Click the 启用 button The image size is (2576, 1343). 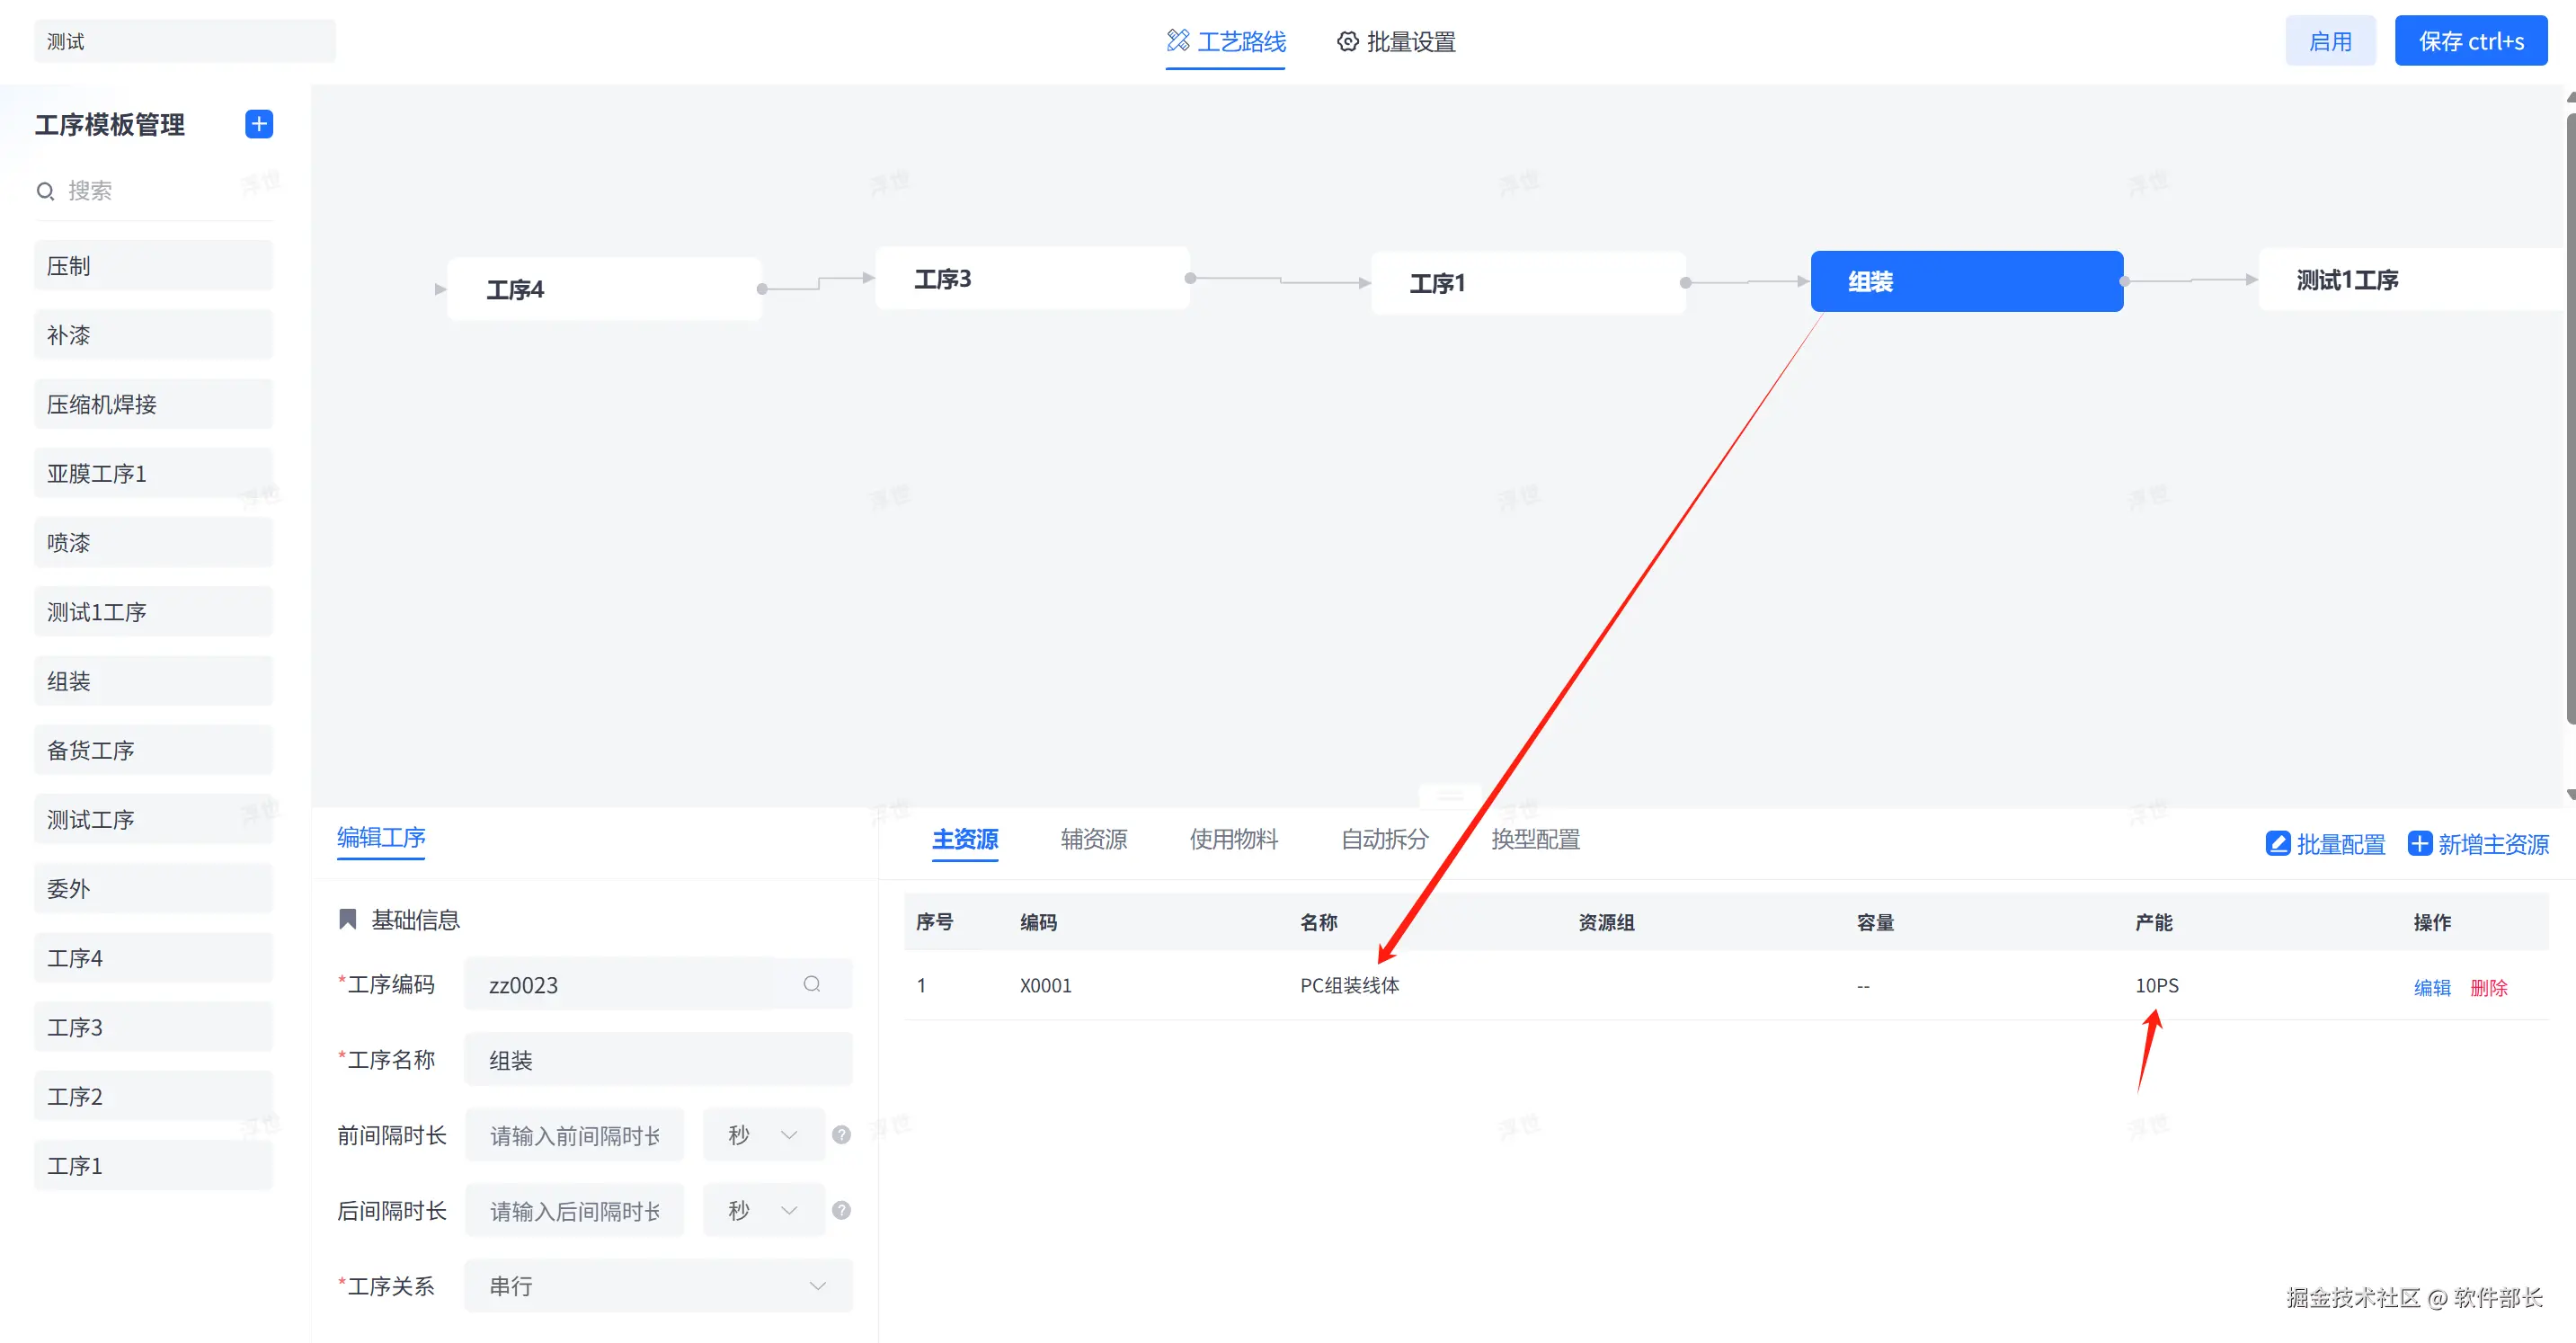coord(2329,41)
